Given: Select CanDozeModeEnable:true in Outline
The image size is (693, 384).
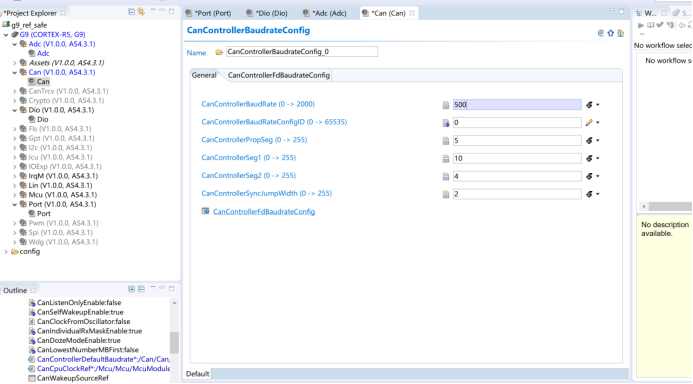Looking at the screenshot, I should point(79,341).
